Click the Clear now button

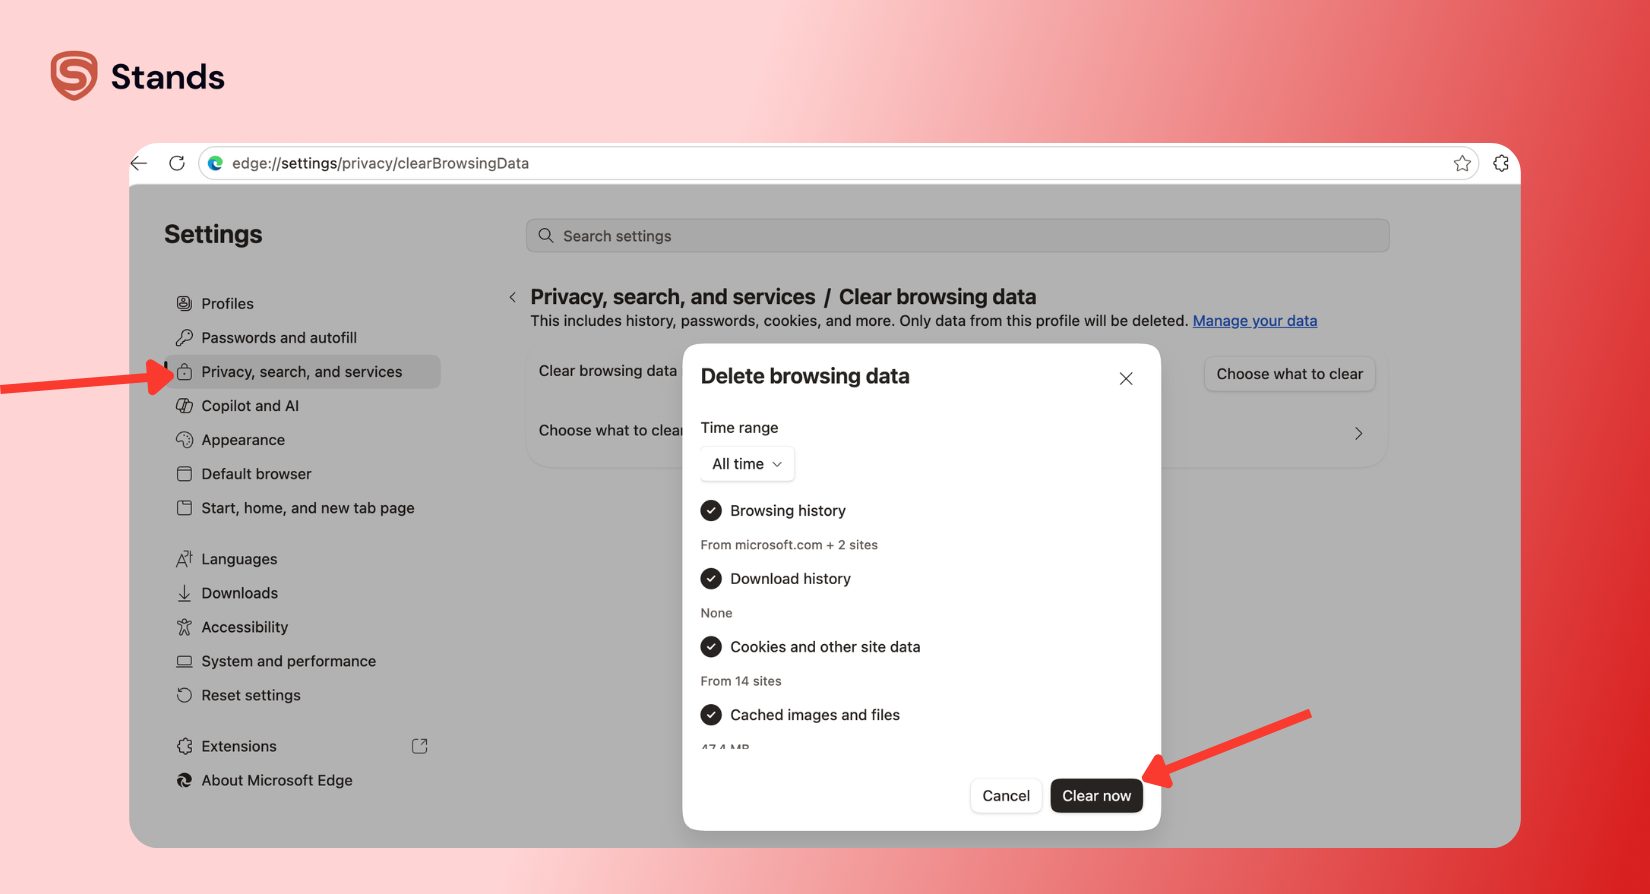point(1096,795)
